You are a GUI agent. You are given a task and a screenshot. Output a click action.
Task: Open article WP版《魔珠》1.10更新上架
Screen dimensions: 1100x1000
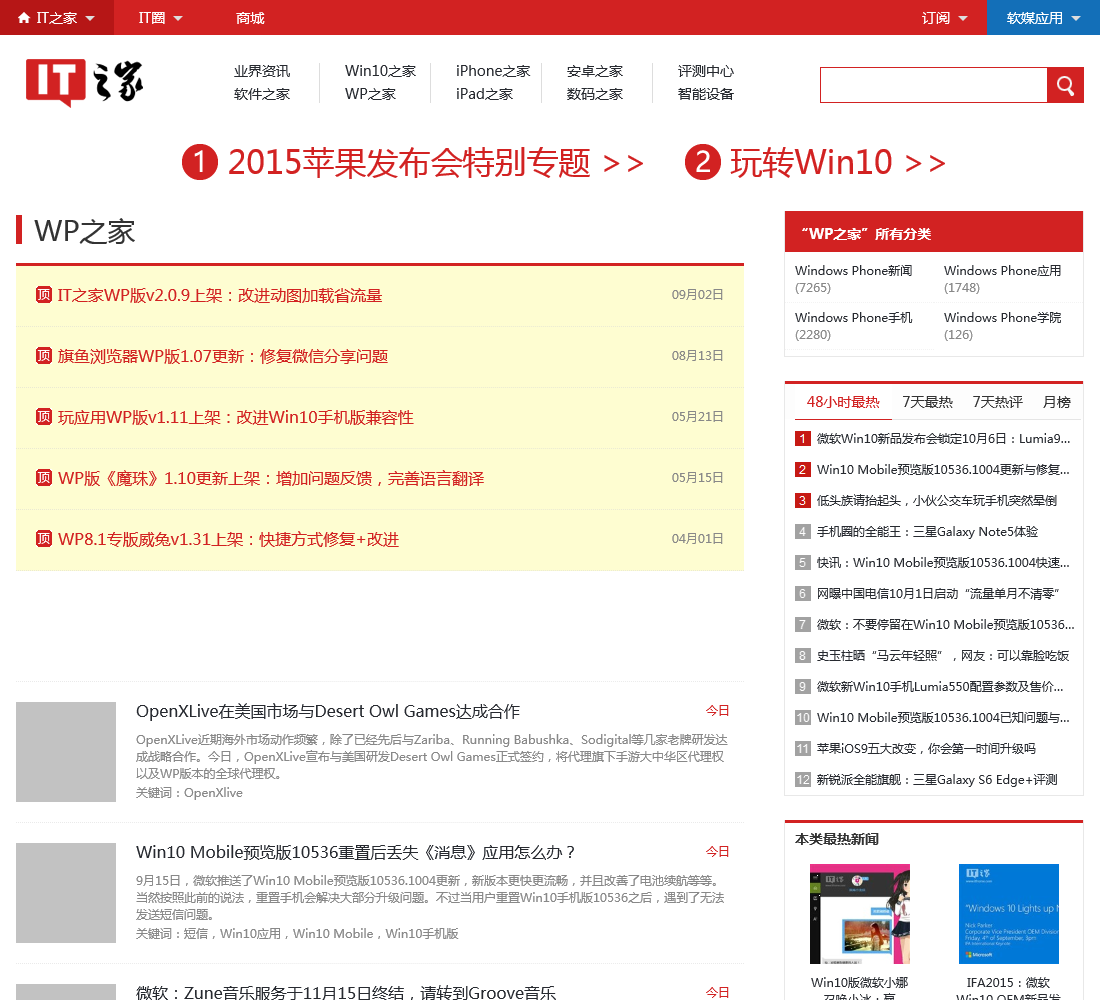[x=271, y=479]
